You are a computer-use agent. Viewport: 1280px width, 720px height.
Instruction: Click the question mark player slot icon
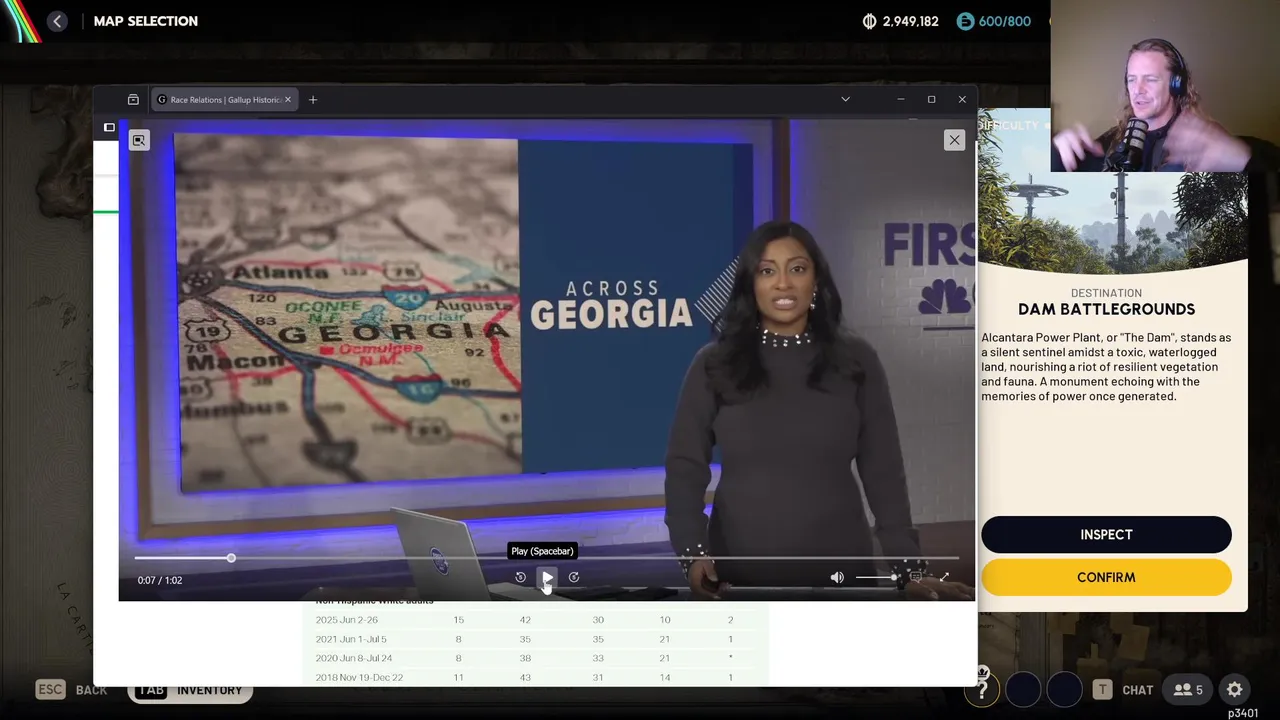(x=983, y=688)
